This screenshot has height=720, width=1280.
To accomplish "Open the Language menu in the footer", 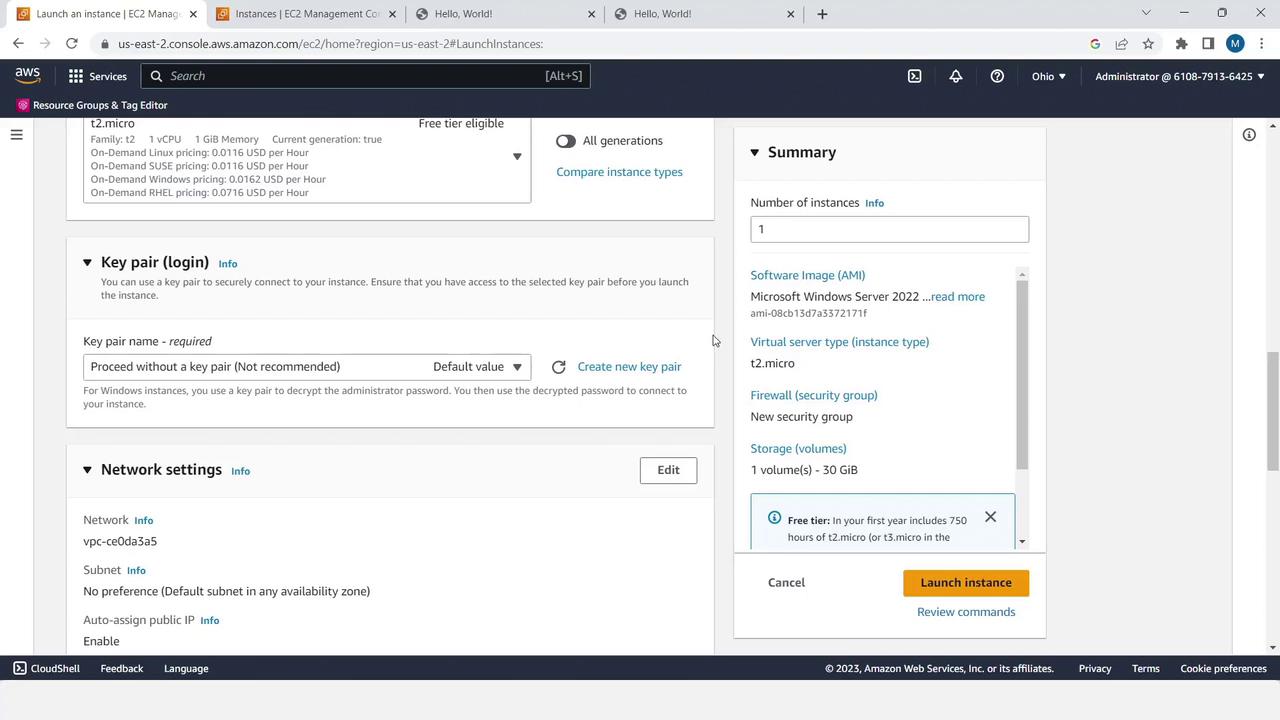I will click(186, 668).
